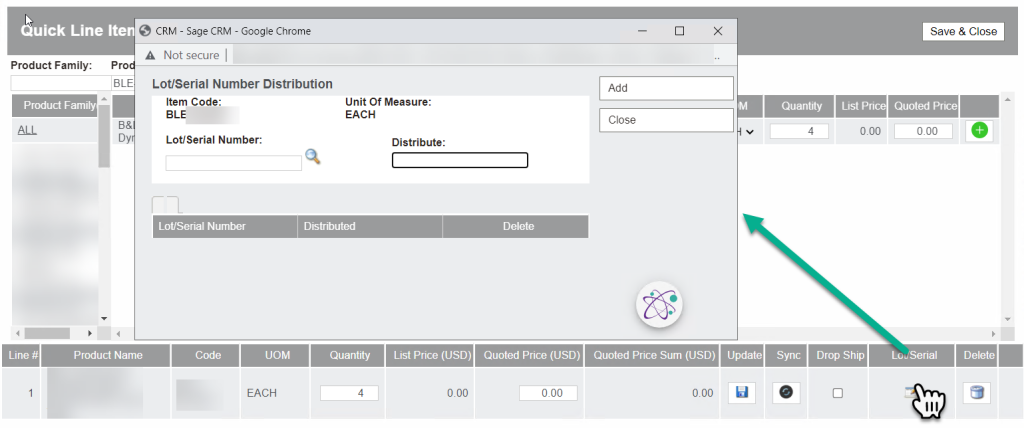Minimize the CRM Chrome popup window
Viewport: 1024px width, 428px height.
pos(643,31)
